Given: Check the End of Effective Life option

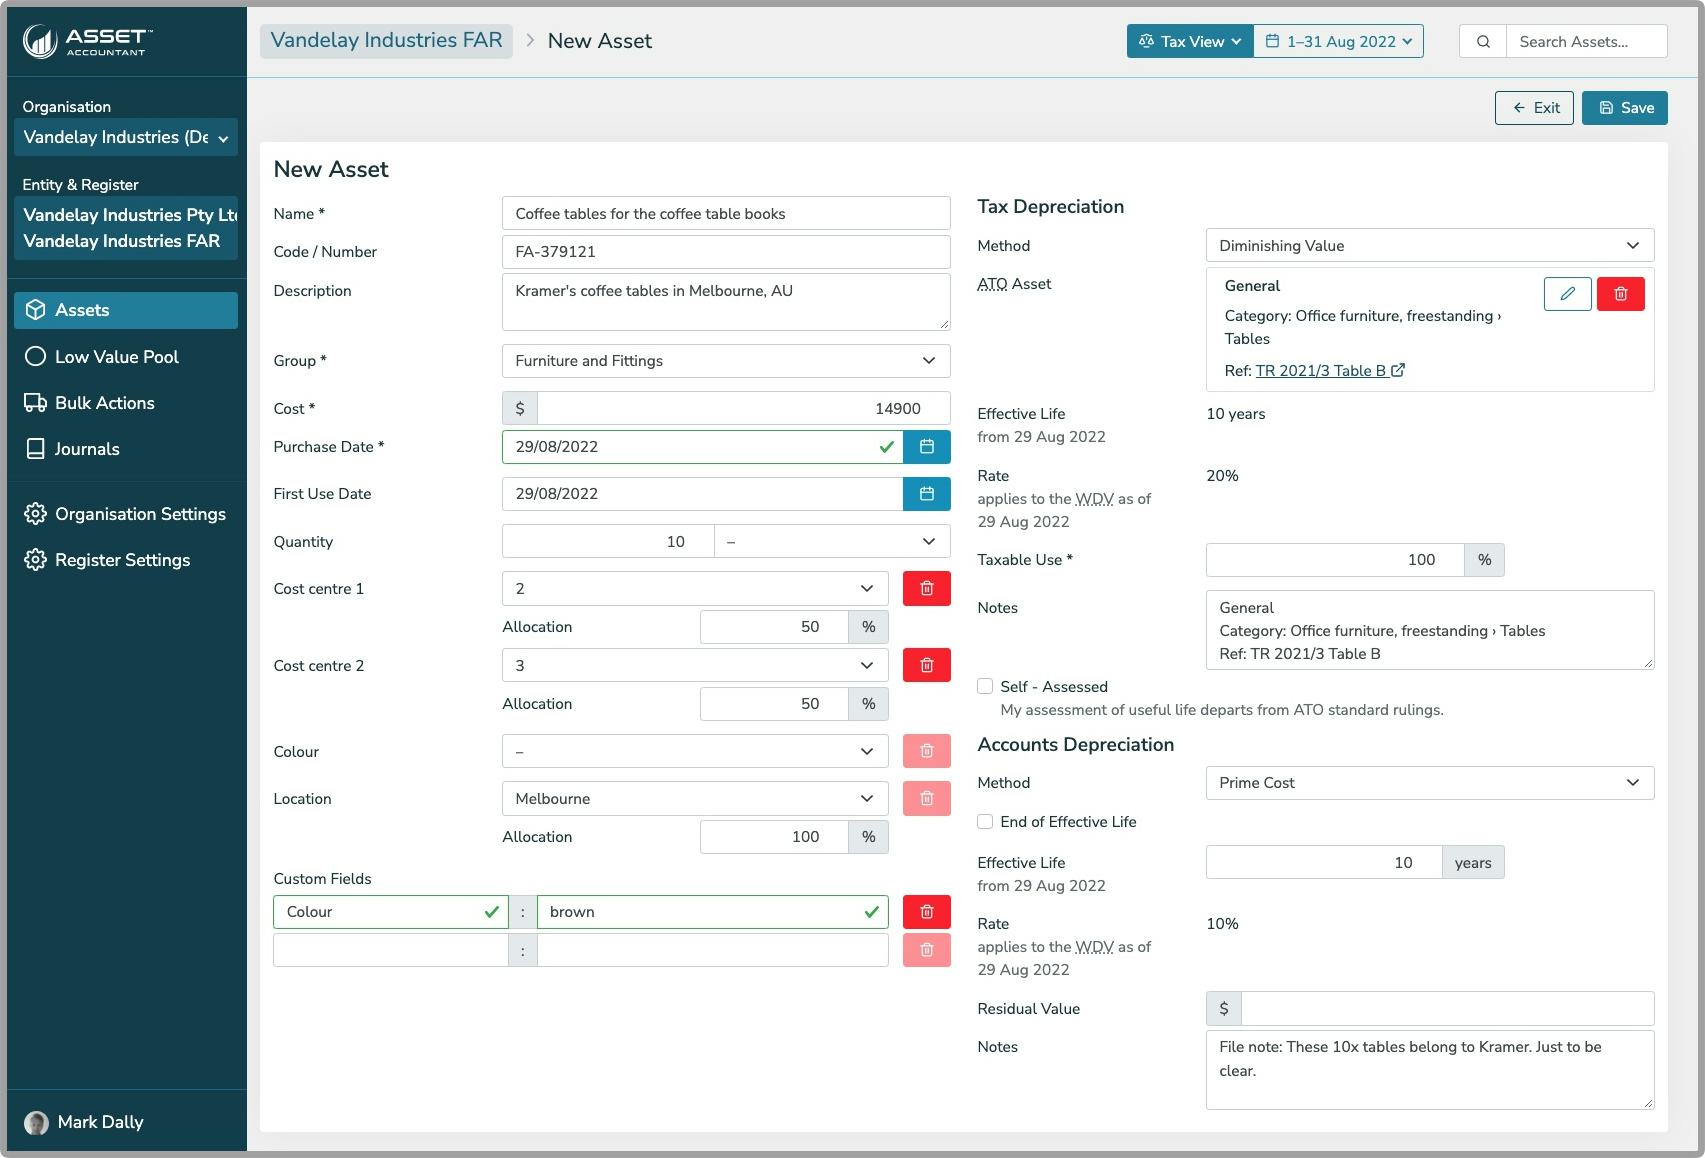Looking at the screenshot, I should click(x=985, y=821).
